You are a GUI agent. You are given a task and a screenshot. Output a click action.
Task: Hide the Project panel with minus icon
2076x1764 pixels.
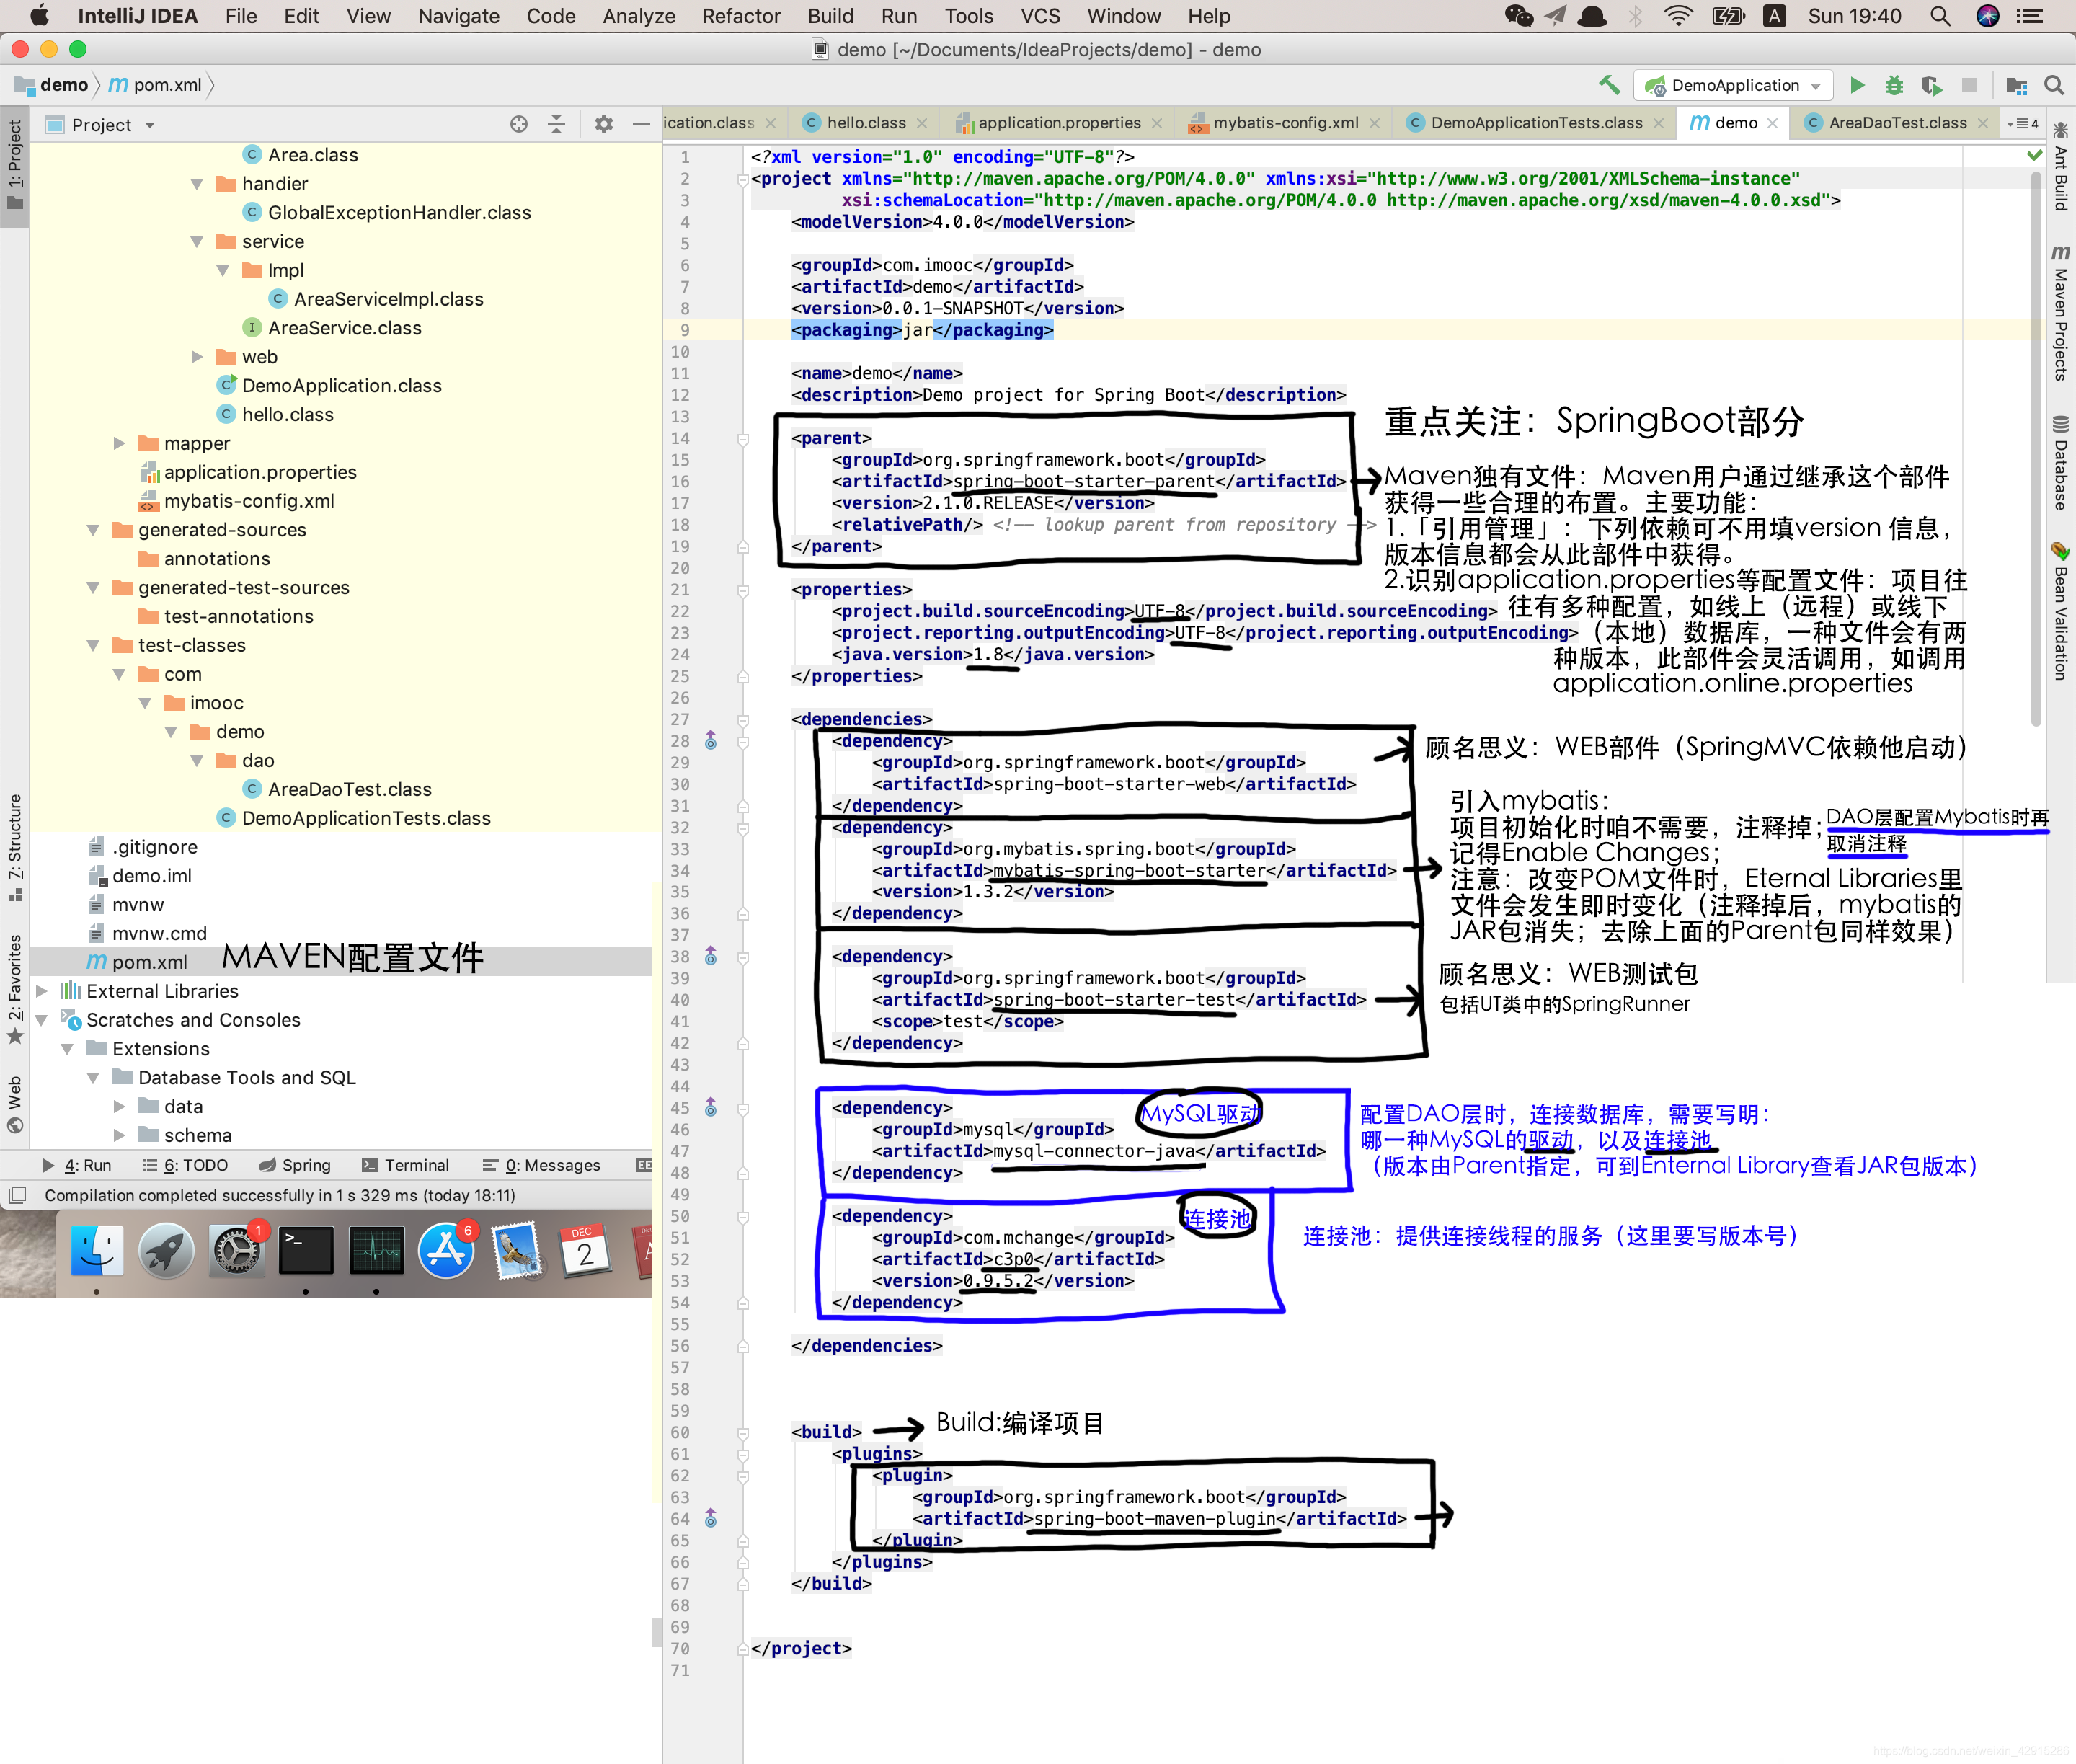641,124
